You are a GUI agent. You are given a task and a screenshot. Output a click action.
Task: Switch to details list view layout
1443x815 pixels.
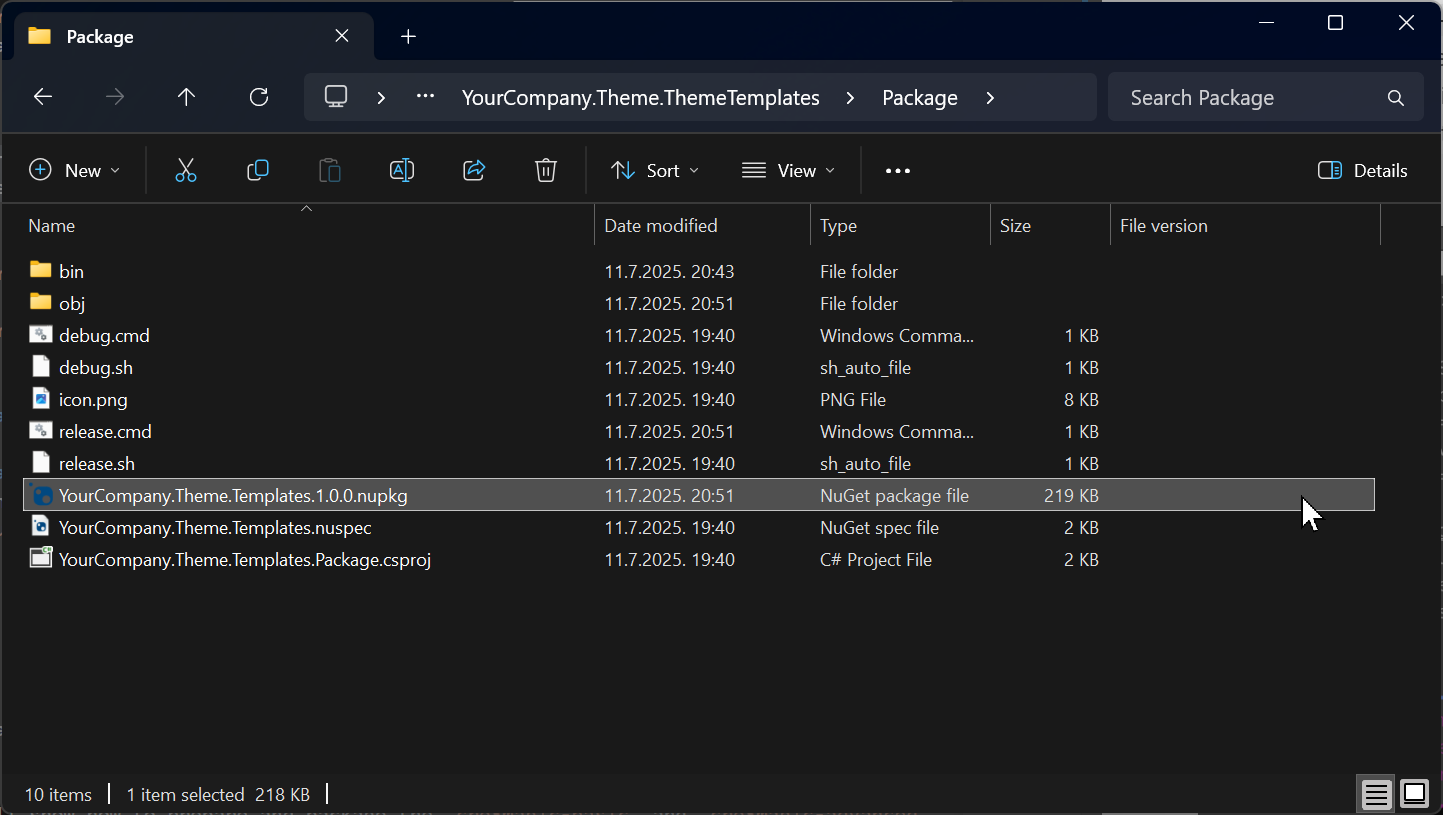point(1377,794)
